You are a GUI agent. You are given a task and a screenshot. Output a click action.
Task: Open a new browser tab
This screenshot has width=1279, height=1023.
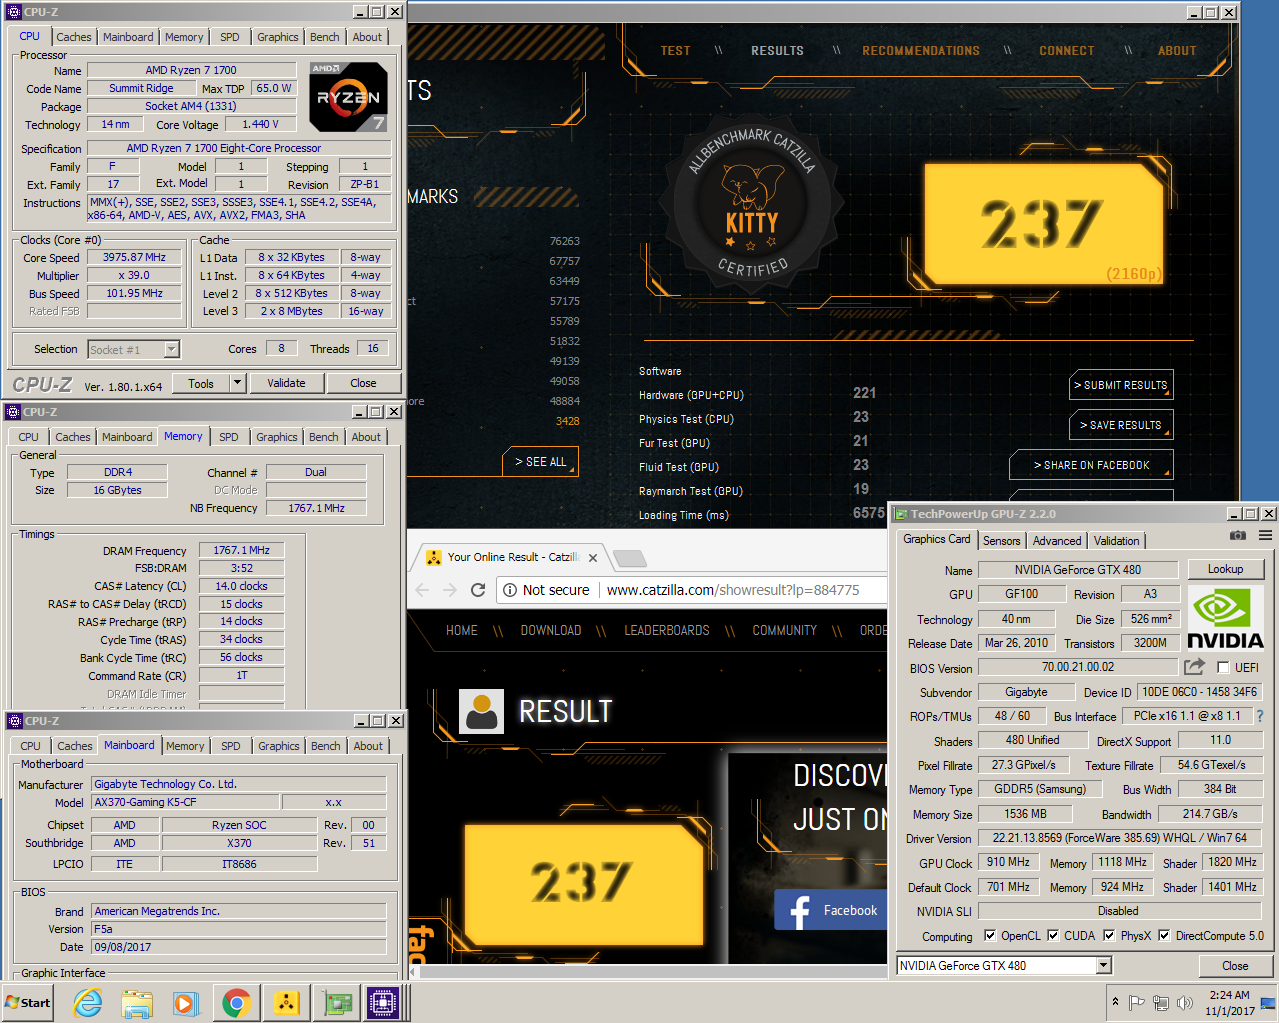pyautogui.click(x=629, y=558)
